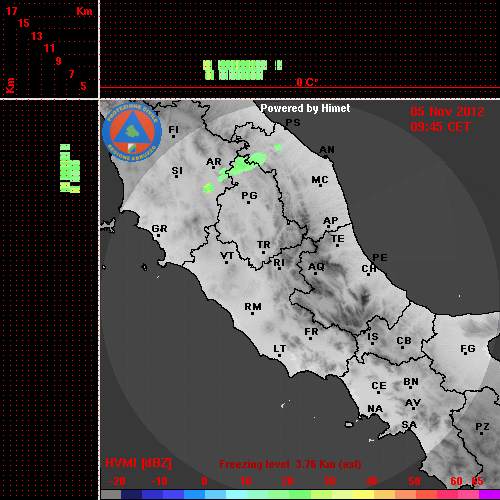The width and height of the screenshot is (500, 500).
Task: Click the 'VT' city label
Action: point(227,256)
